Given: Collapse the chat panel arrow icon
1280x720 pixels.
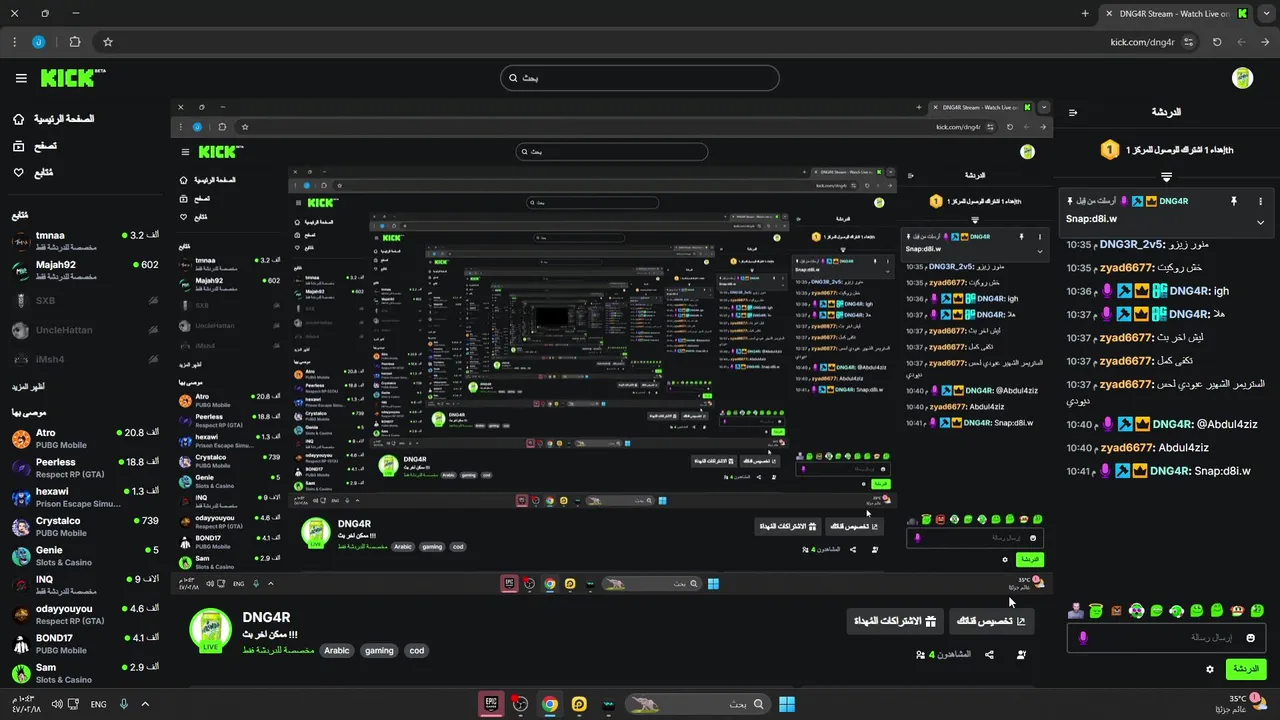Looking at the screenshot, I should 1073,113.
